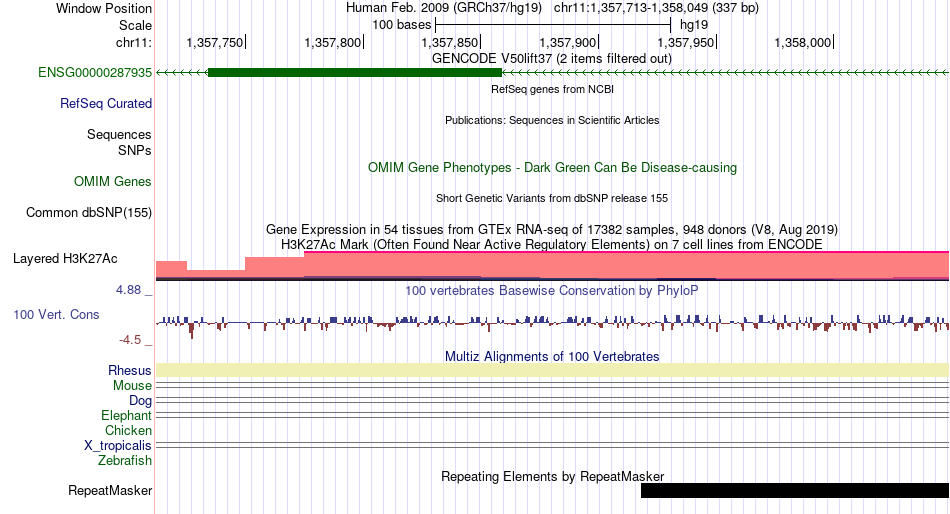Viewport: 950px width, 514px height.
Task: Click the GTEx Gene Expression track title
Action: [x=552, y=230]
